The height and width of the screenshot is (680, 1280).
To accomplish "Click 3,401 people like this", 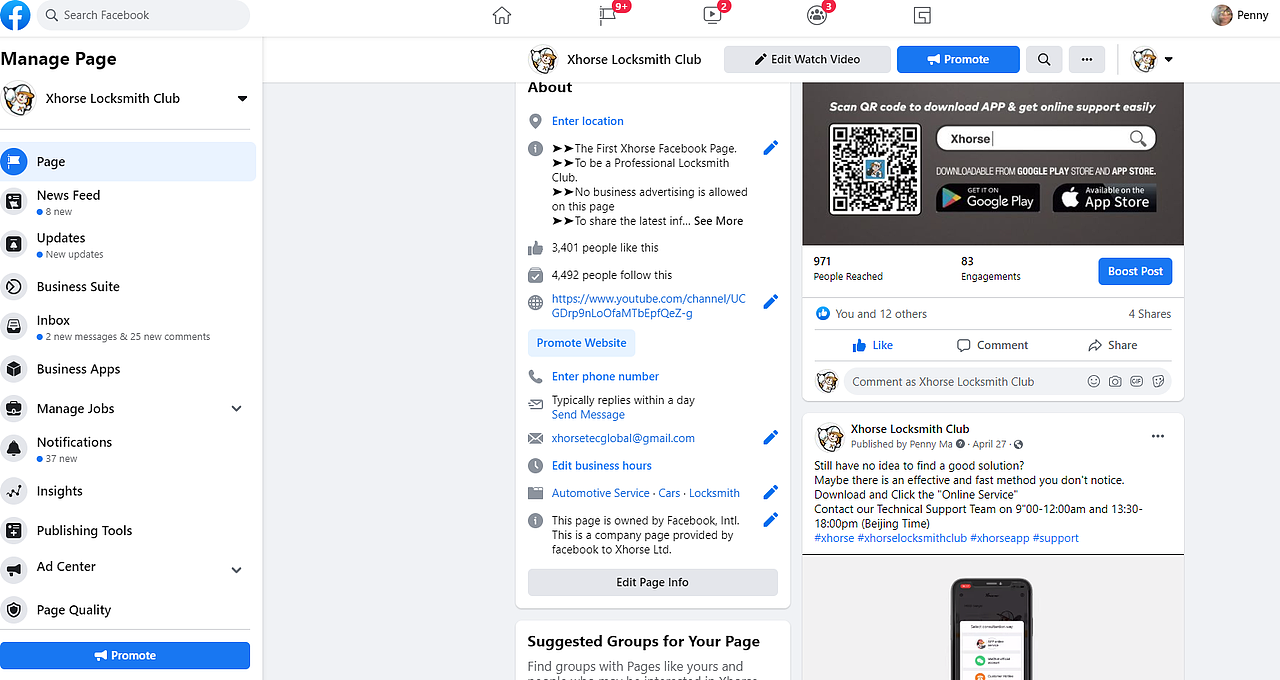I will pyautogui.click(x=605, y=248).
